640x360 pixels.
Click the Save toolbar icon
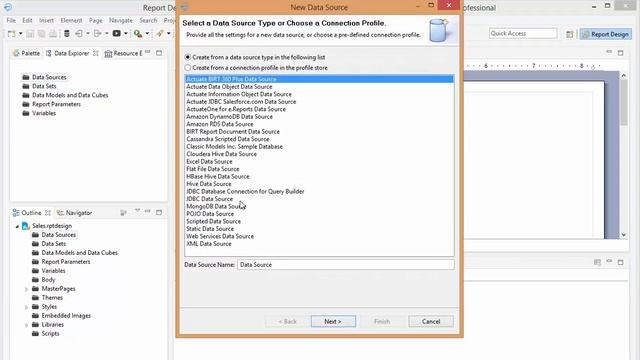[30, 34]
